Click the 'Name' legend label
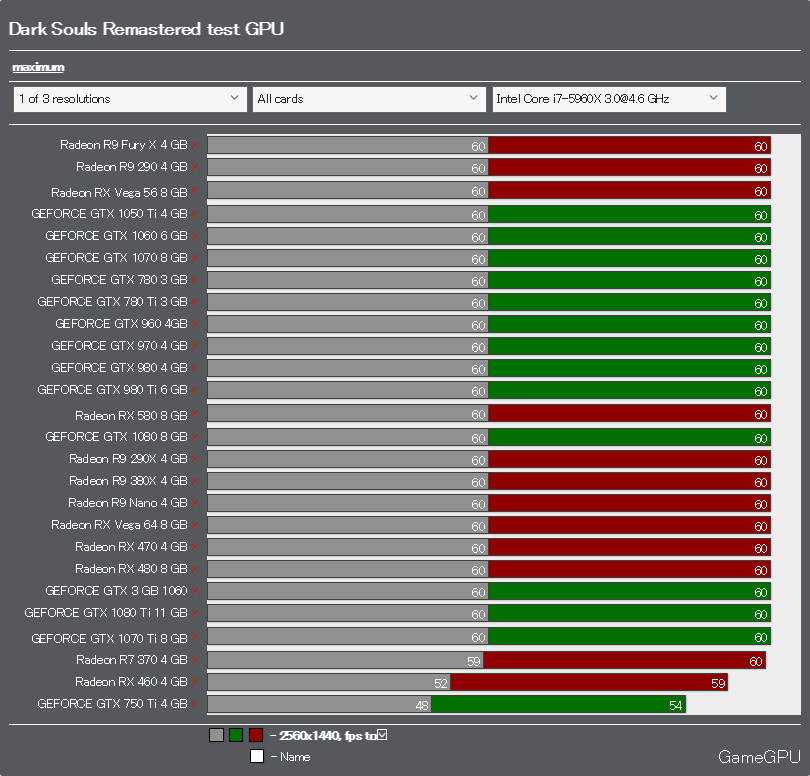The image size is (810, 776). coord(295,757)
